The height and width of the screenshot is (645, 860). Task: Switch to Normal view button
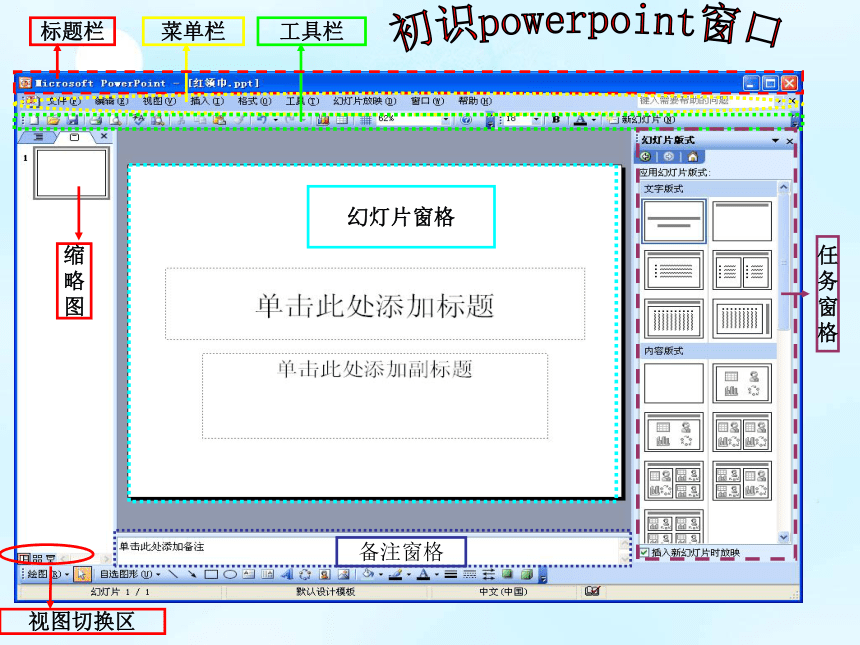point(24,558)
